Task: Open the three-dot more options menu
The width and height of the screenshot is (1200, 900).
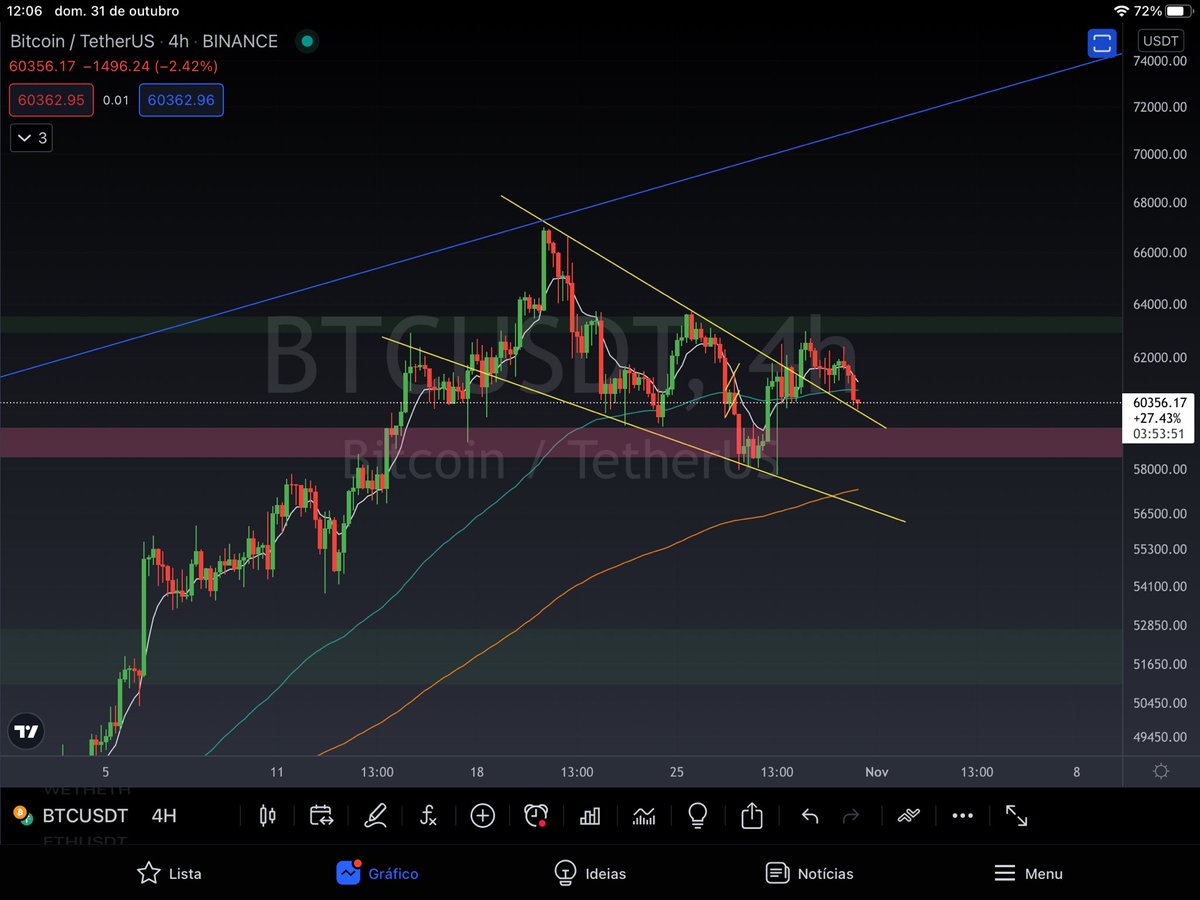Action: tap(962, 816)
